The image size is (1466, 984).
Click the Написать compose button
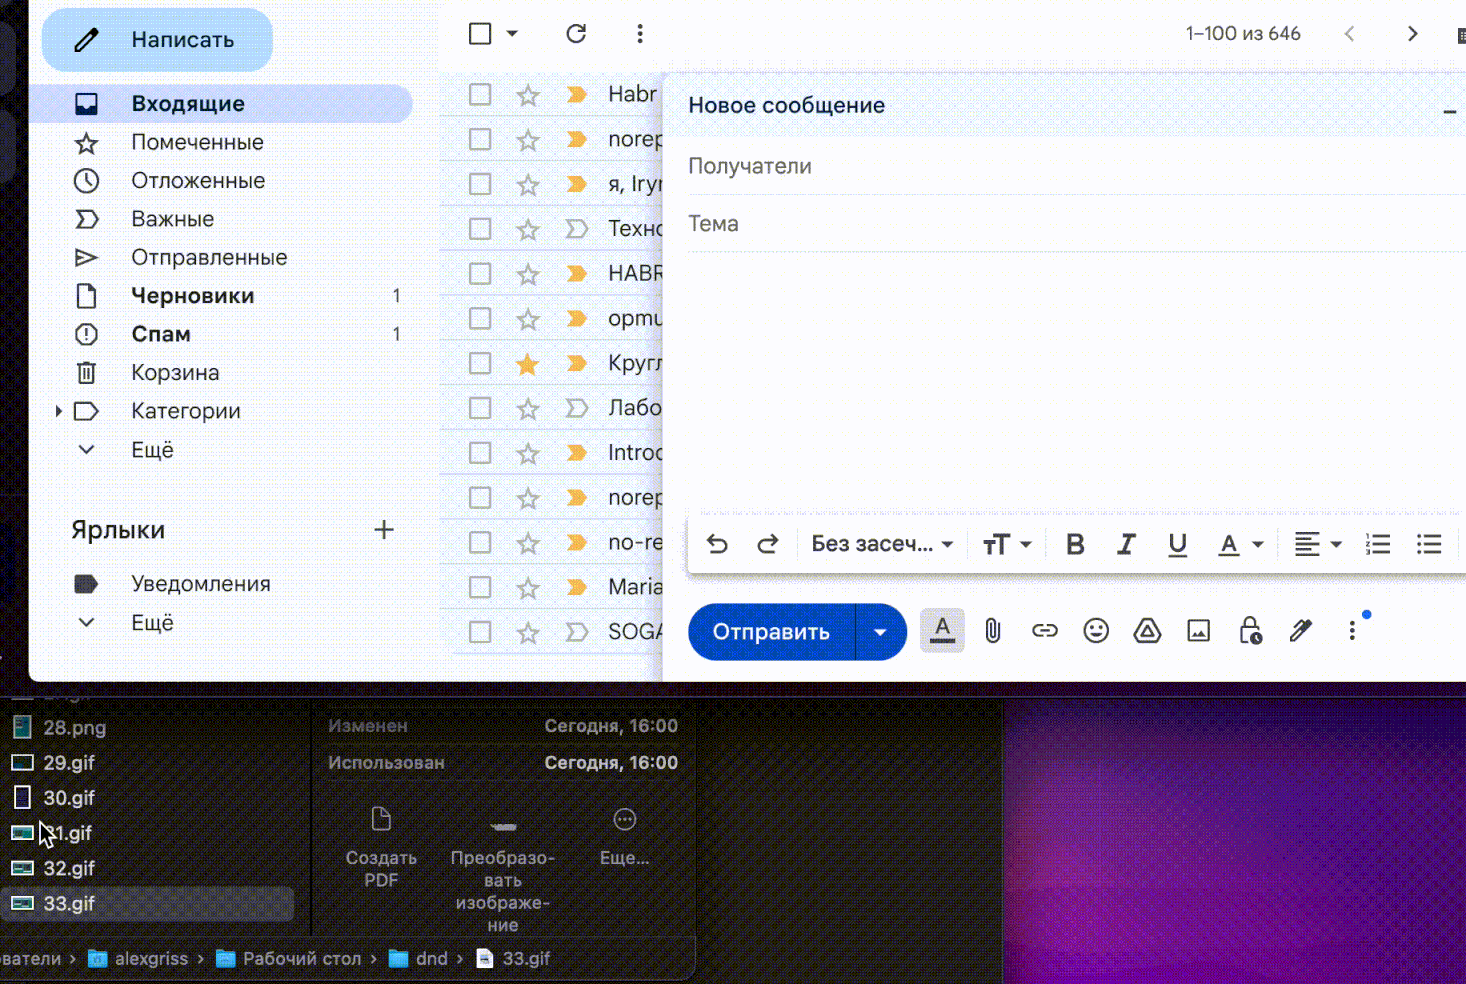coord(157,40)
